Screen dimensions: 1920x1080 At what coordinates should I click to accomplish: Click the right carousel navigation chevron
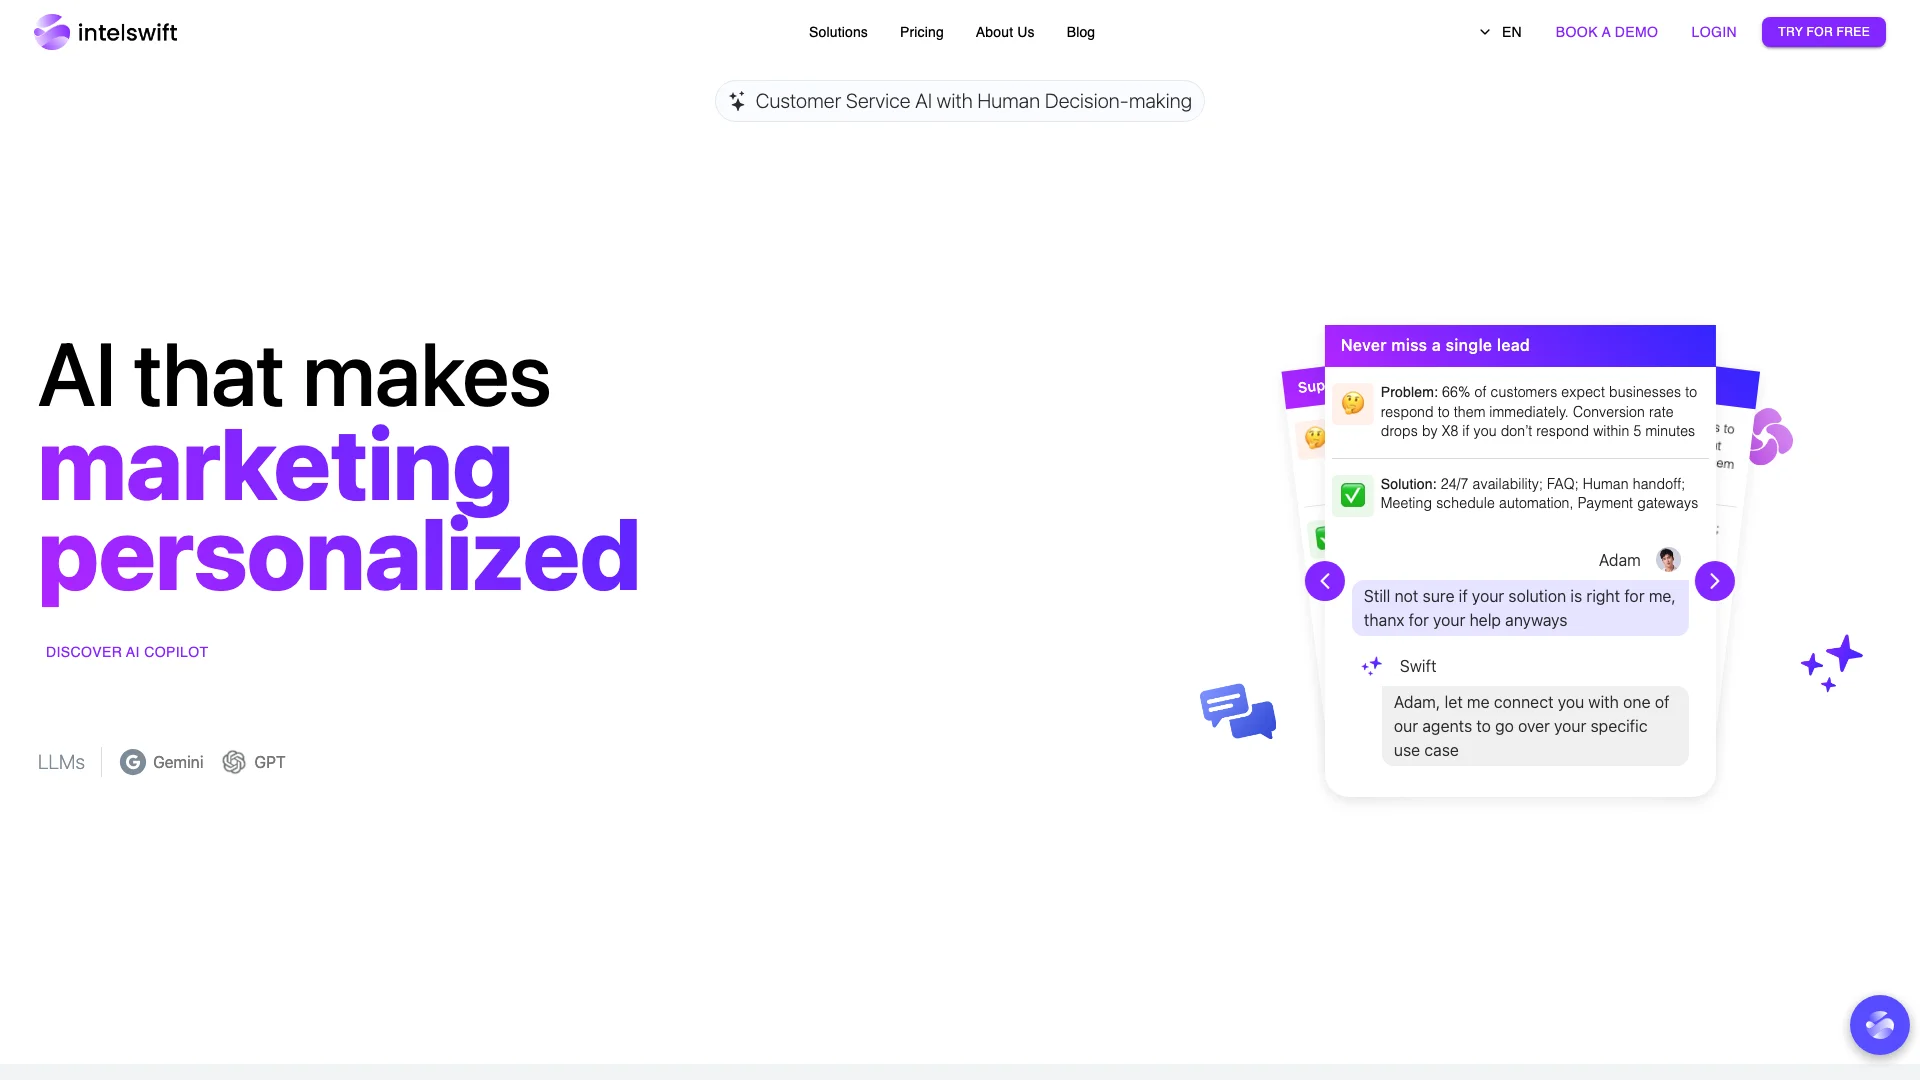coord(1716,580)
